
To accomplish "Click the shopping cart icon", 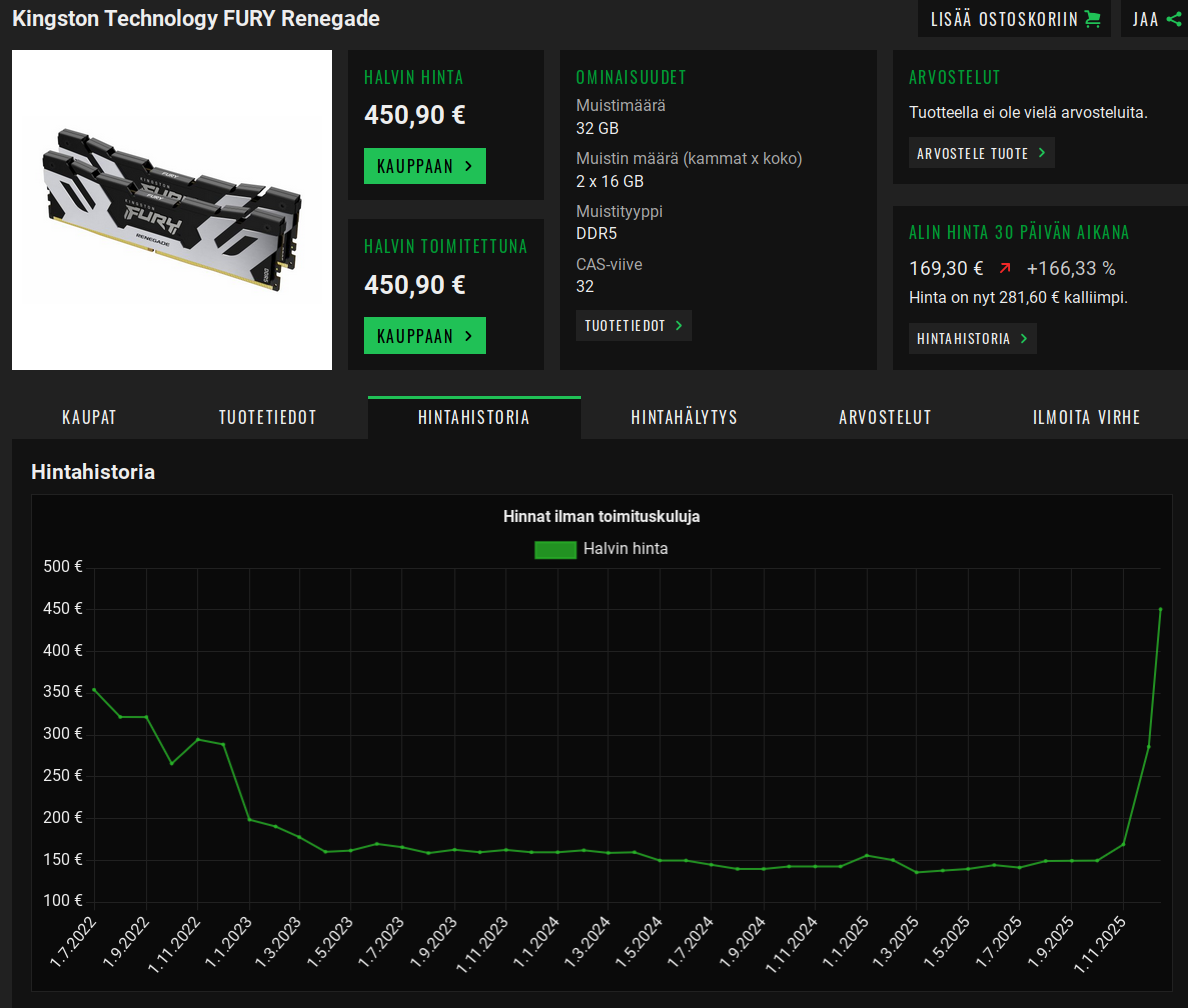I will click(1092, 19).
